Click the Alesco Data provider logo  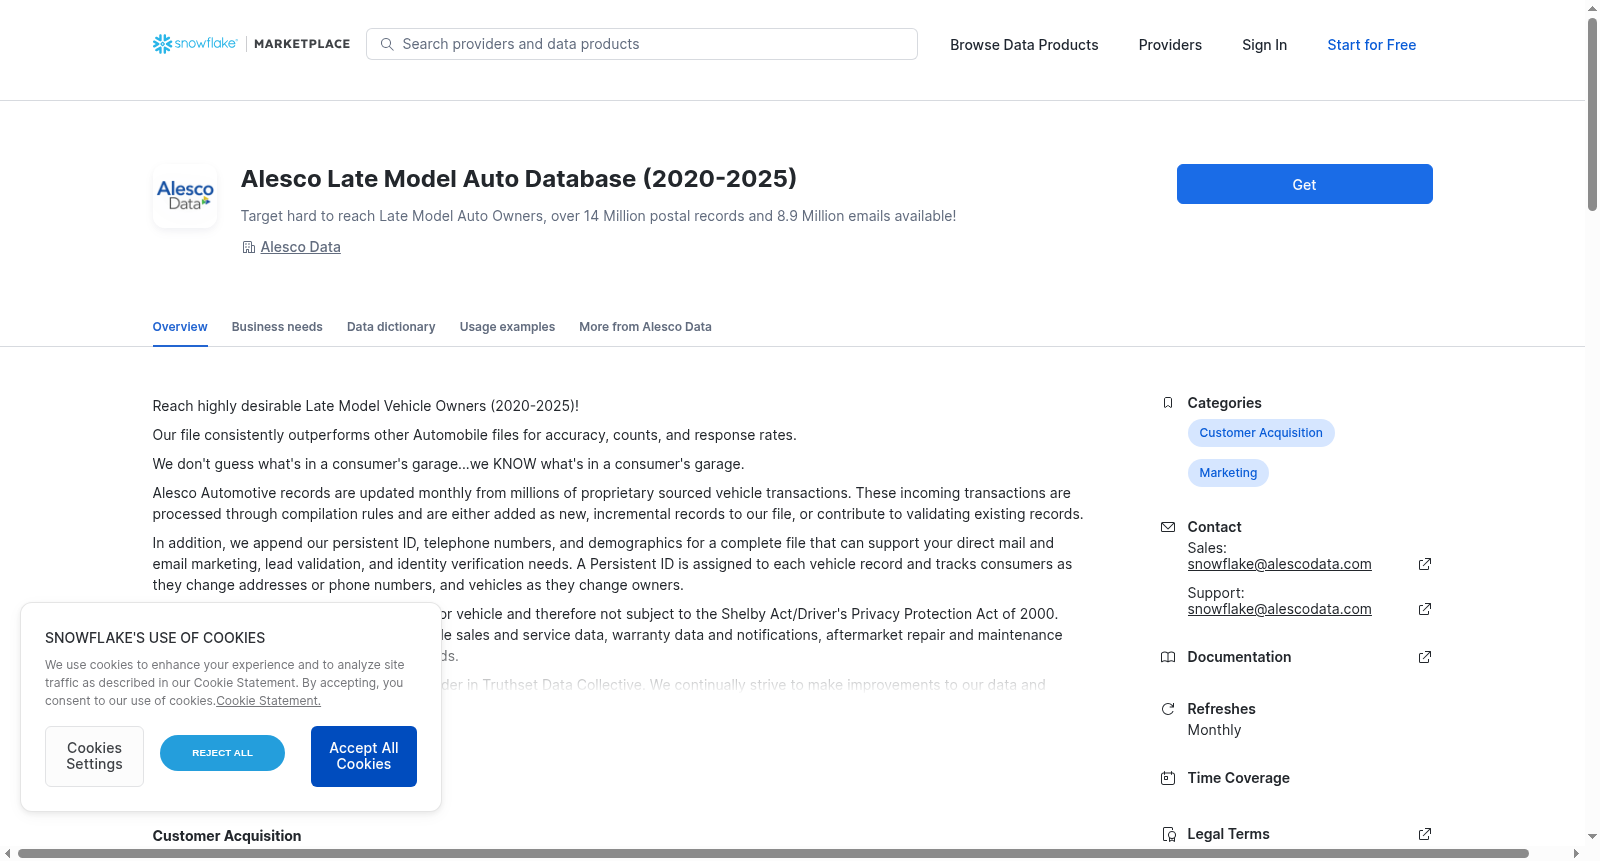pos(185,196)
